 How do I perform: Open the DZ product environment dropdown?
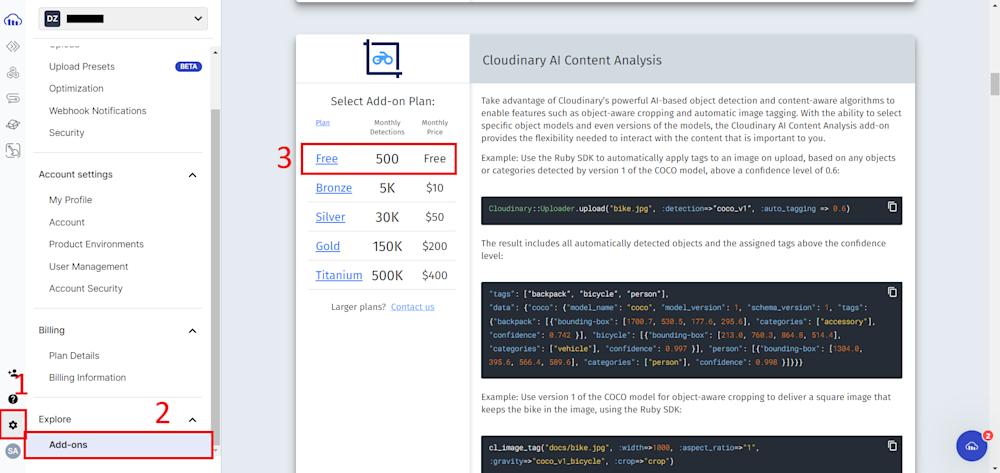click(123, 19)
